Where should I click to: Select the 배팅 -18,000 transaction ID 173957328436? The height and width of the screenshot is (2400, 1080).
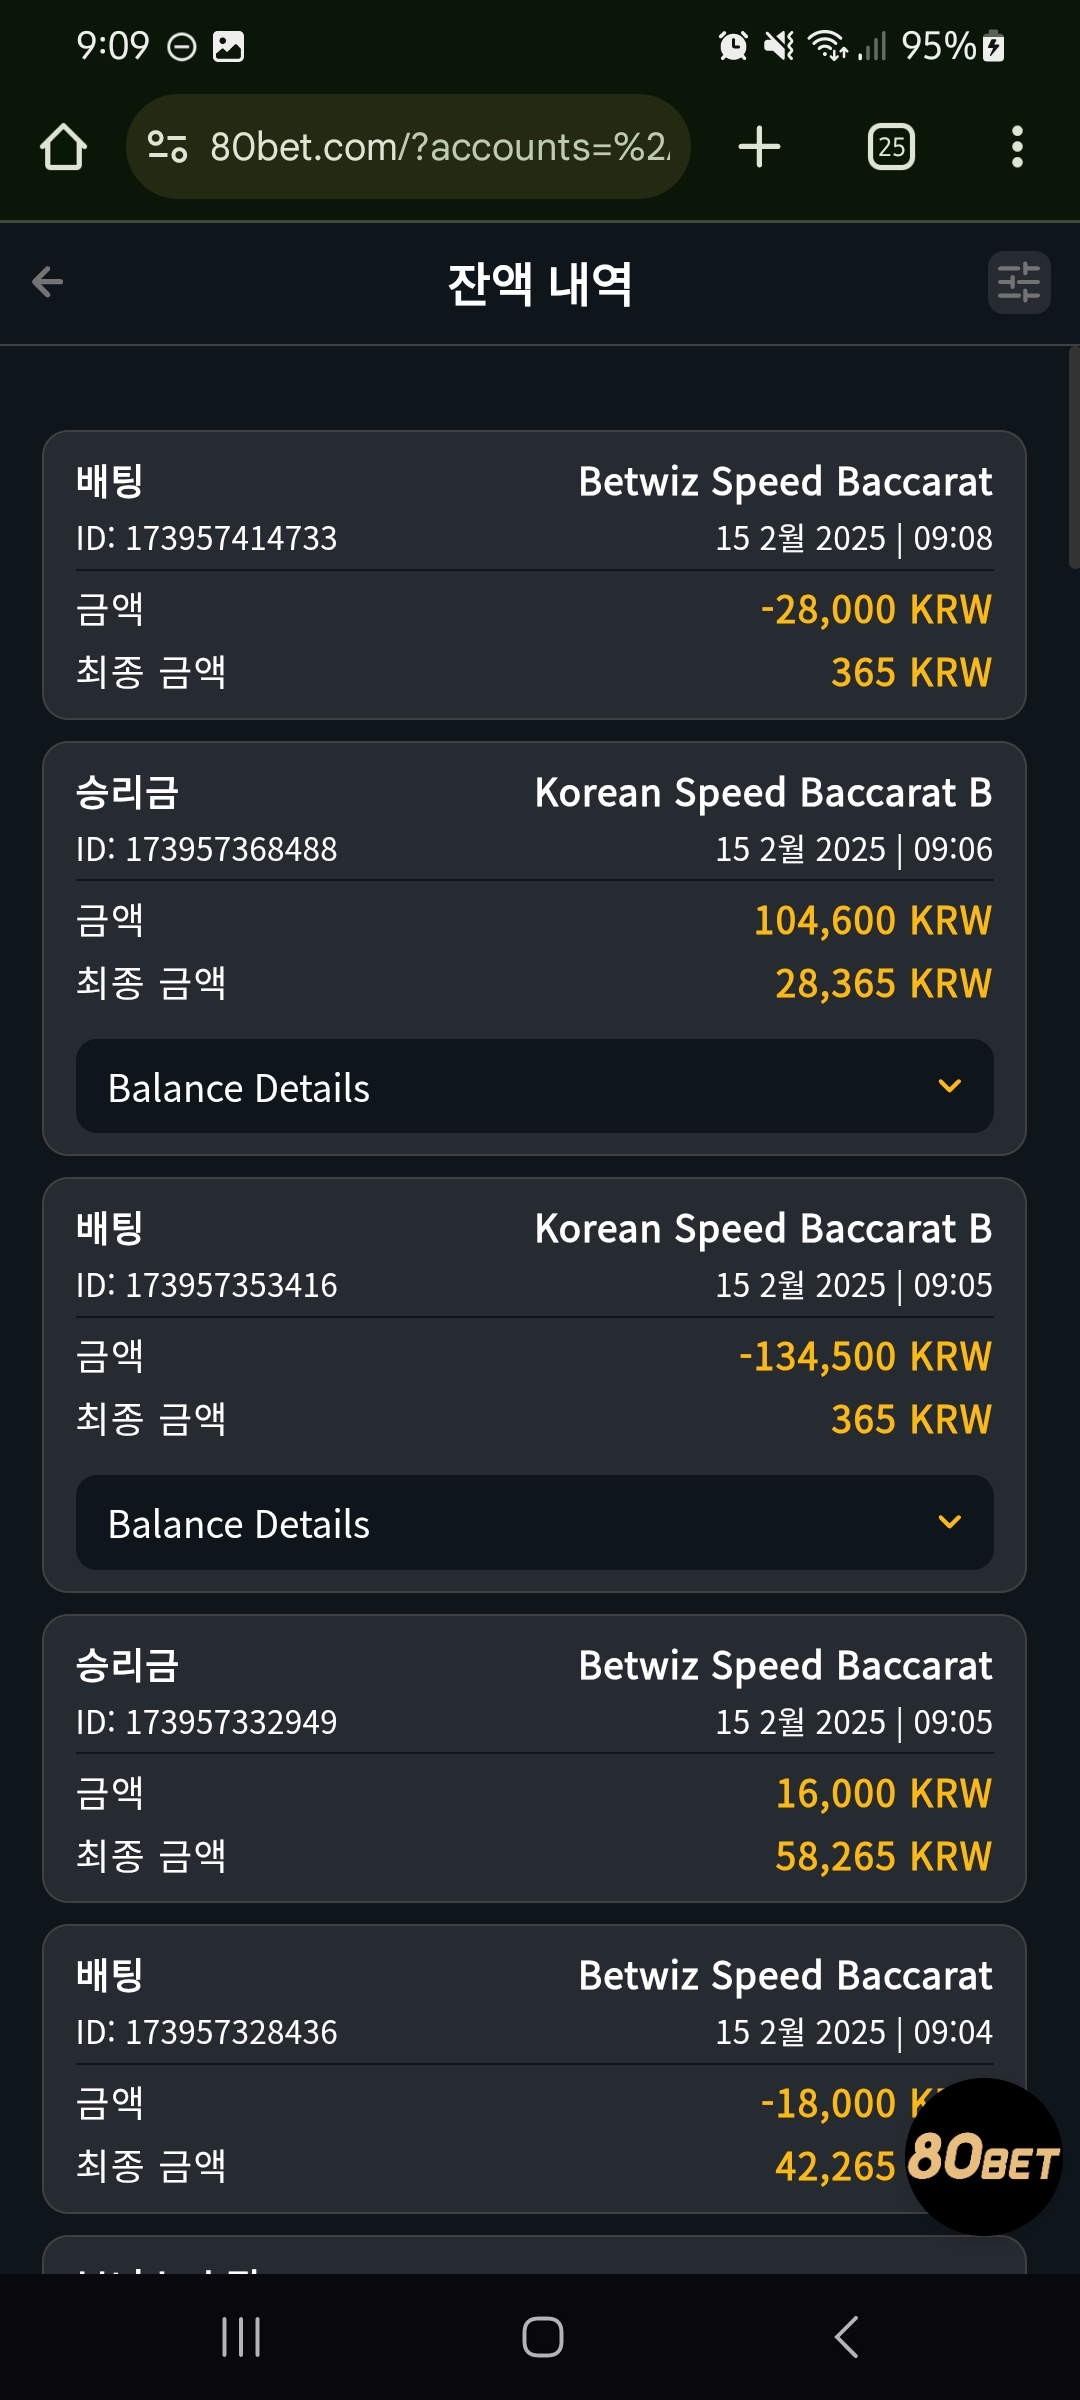pos(535,2069)
